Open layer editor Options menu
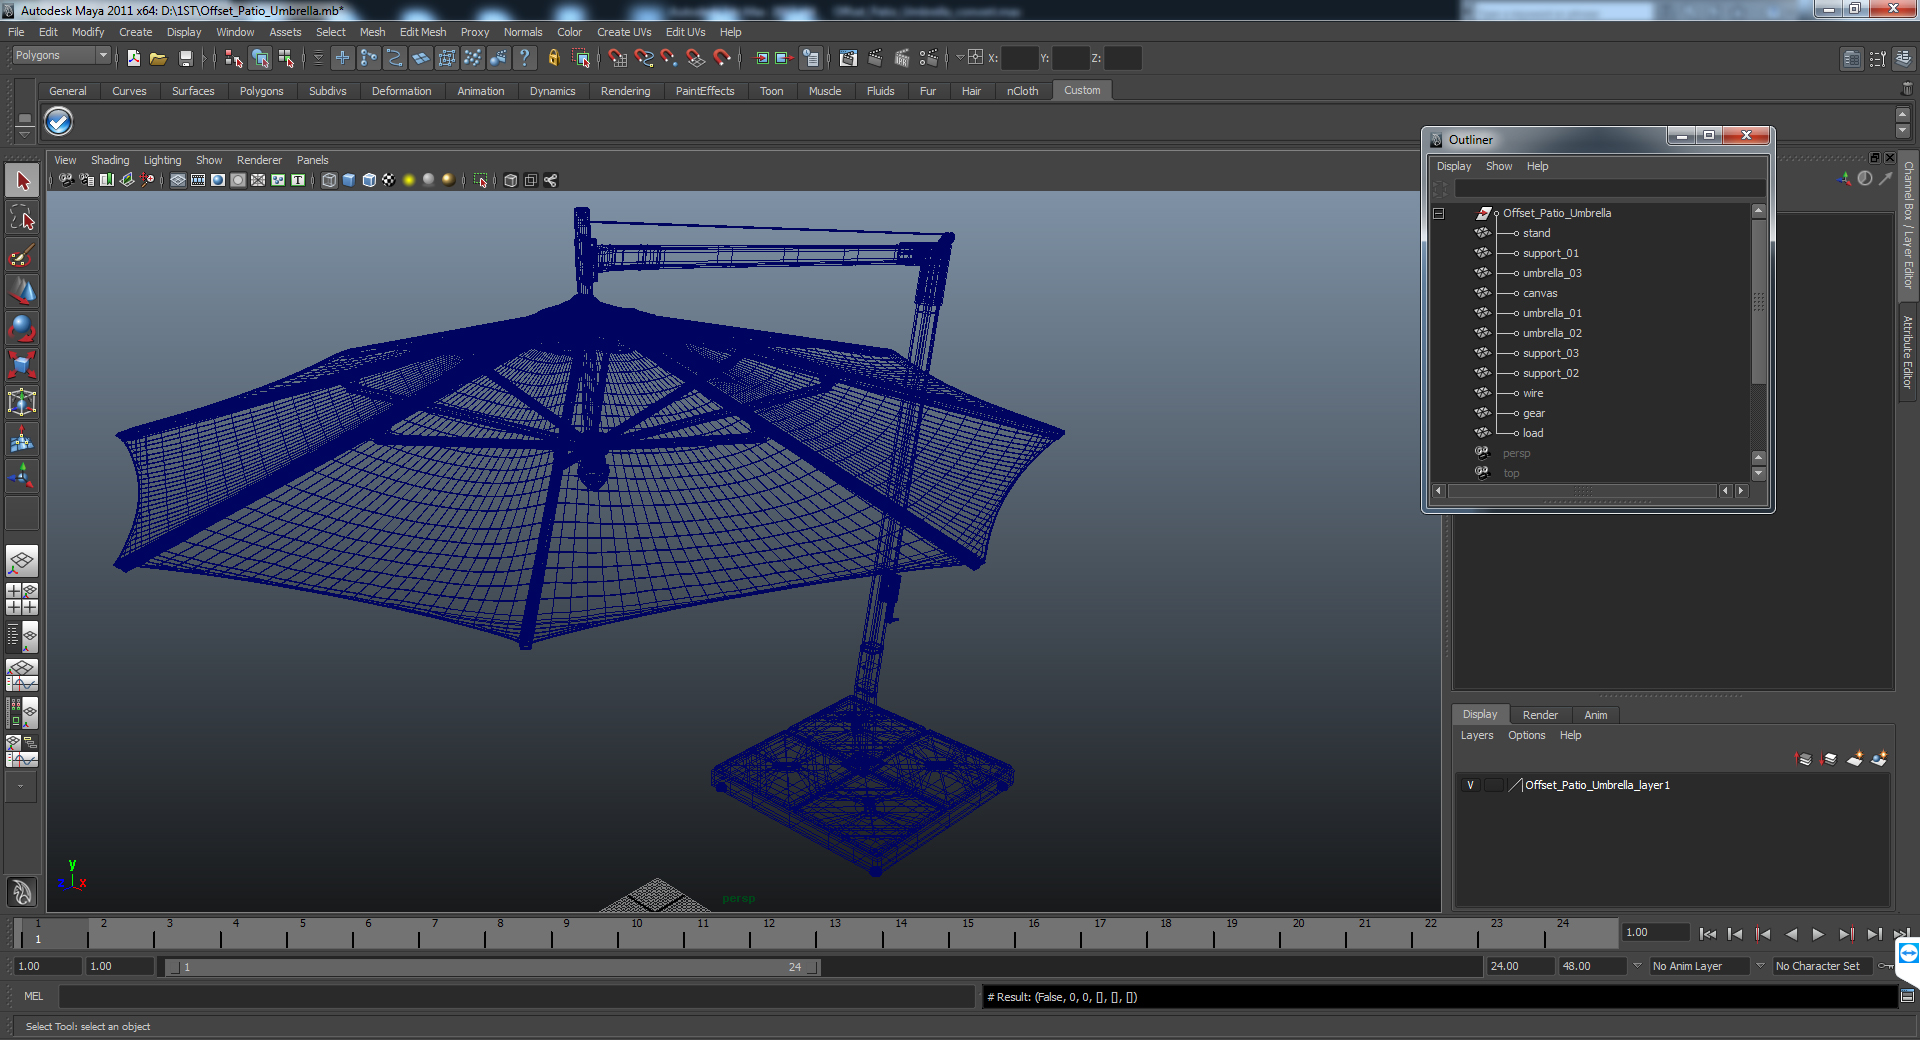This screenshot has height=1040, width=1920. pos(1527,735)
